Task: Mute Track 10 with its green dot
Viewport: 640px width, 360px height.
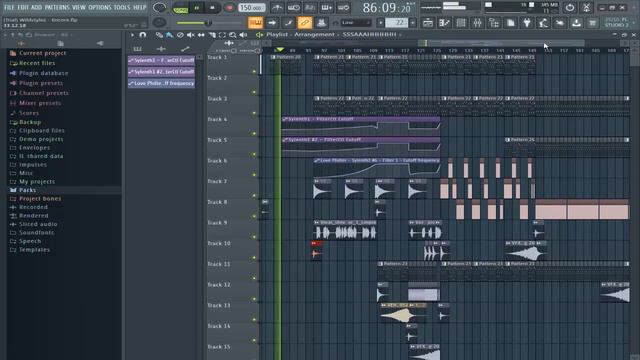Action: (254, 258)
